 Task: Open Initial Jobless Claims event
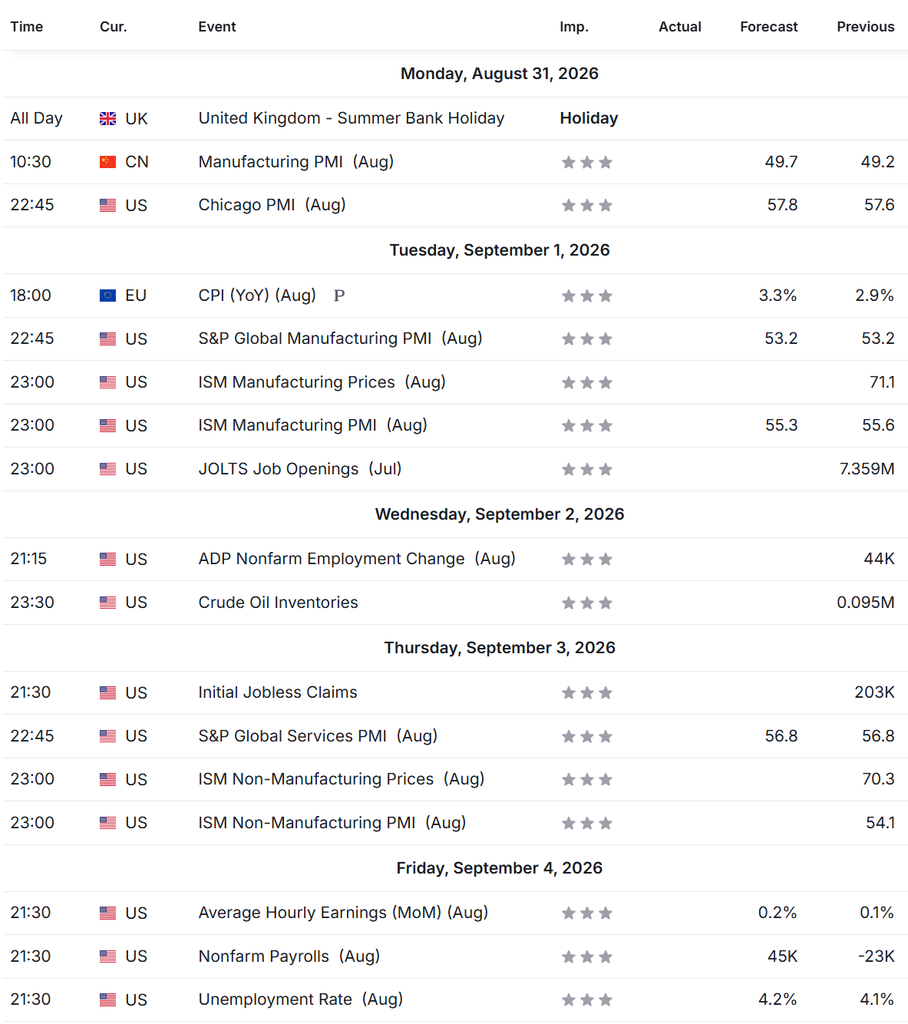(278, 692)
